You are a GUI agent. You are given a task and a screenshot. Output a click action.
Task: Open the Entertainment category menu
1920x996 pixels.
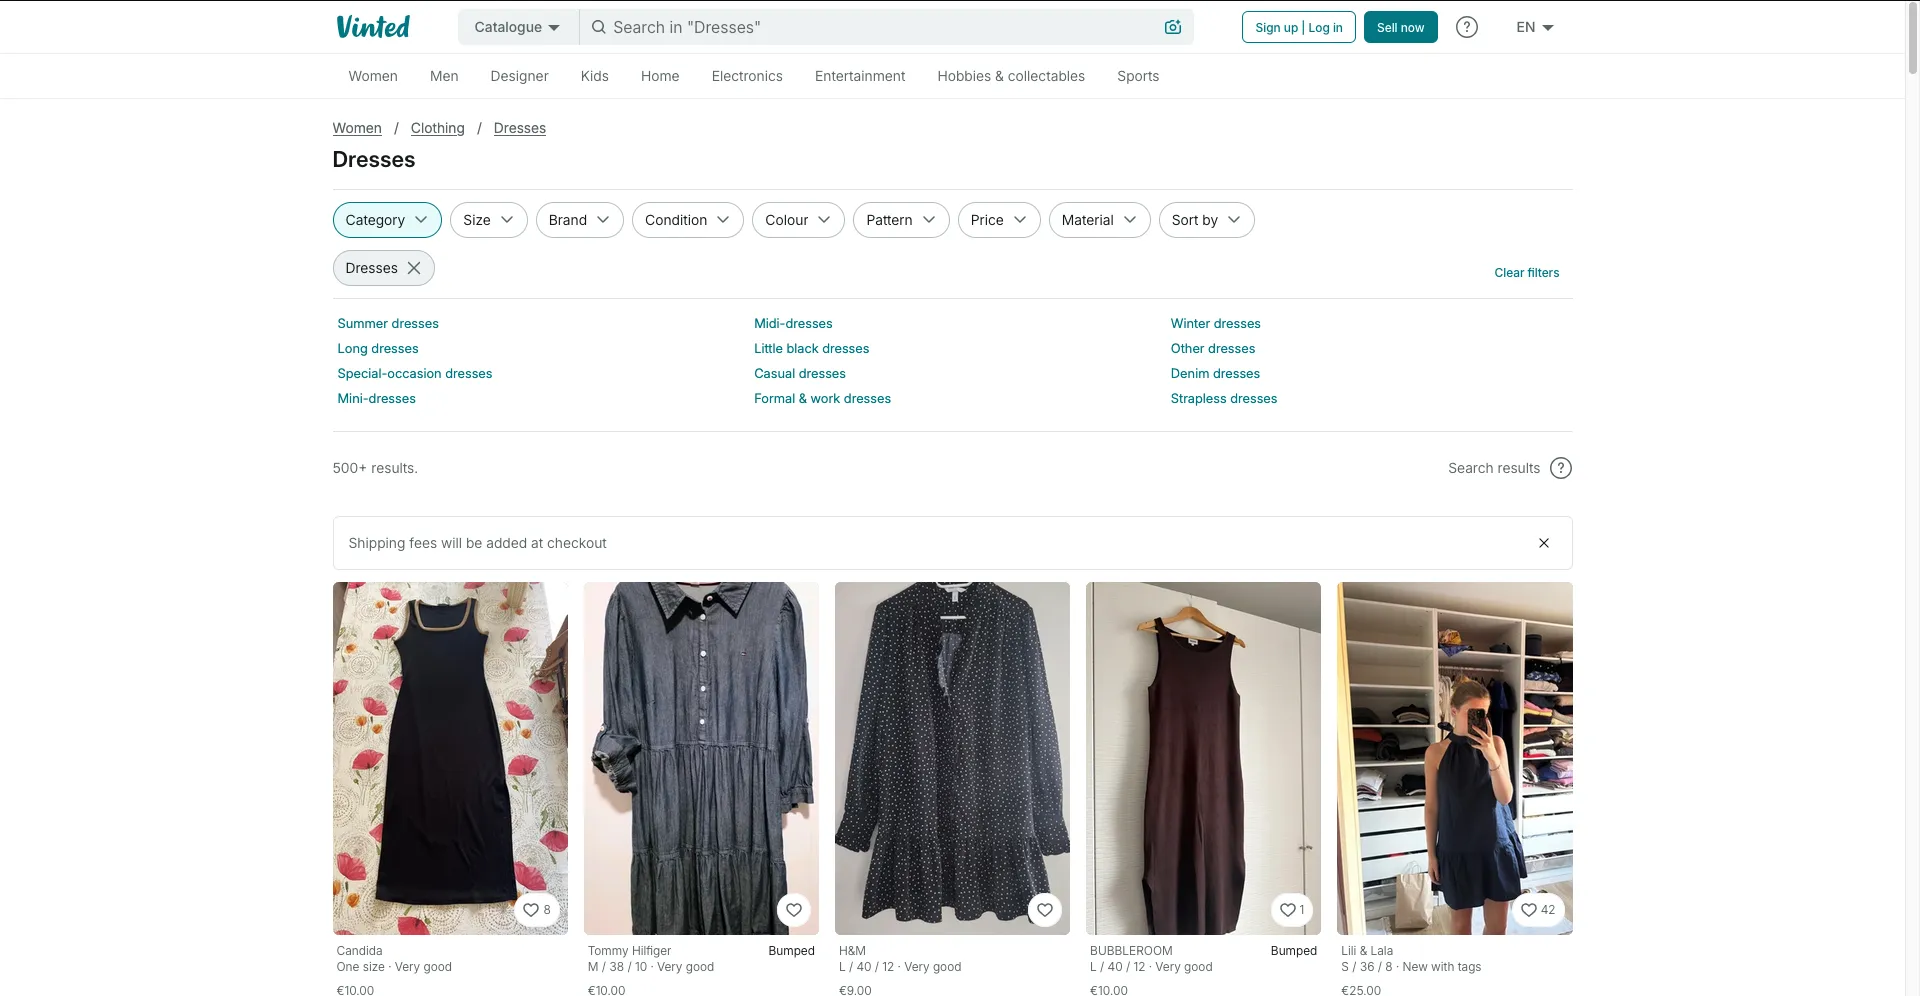(860, 76)
